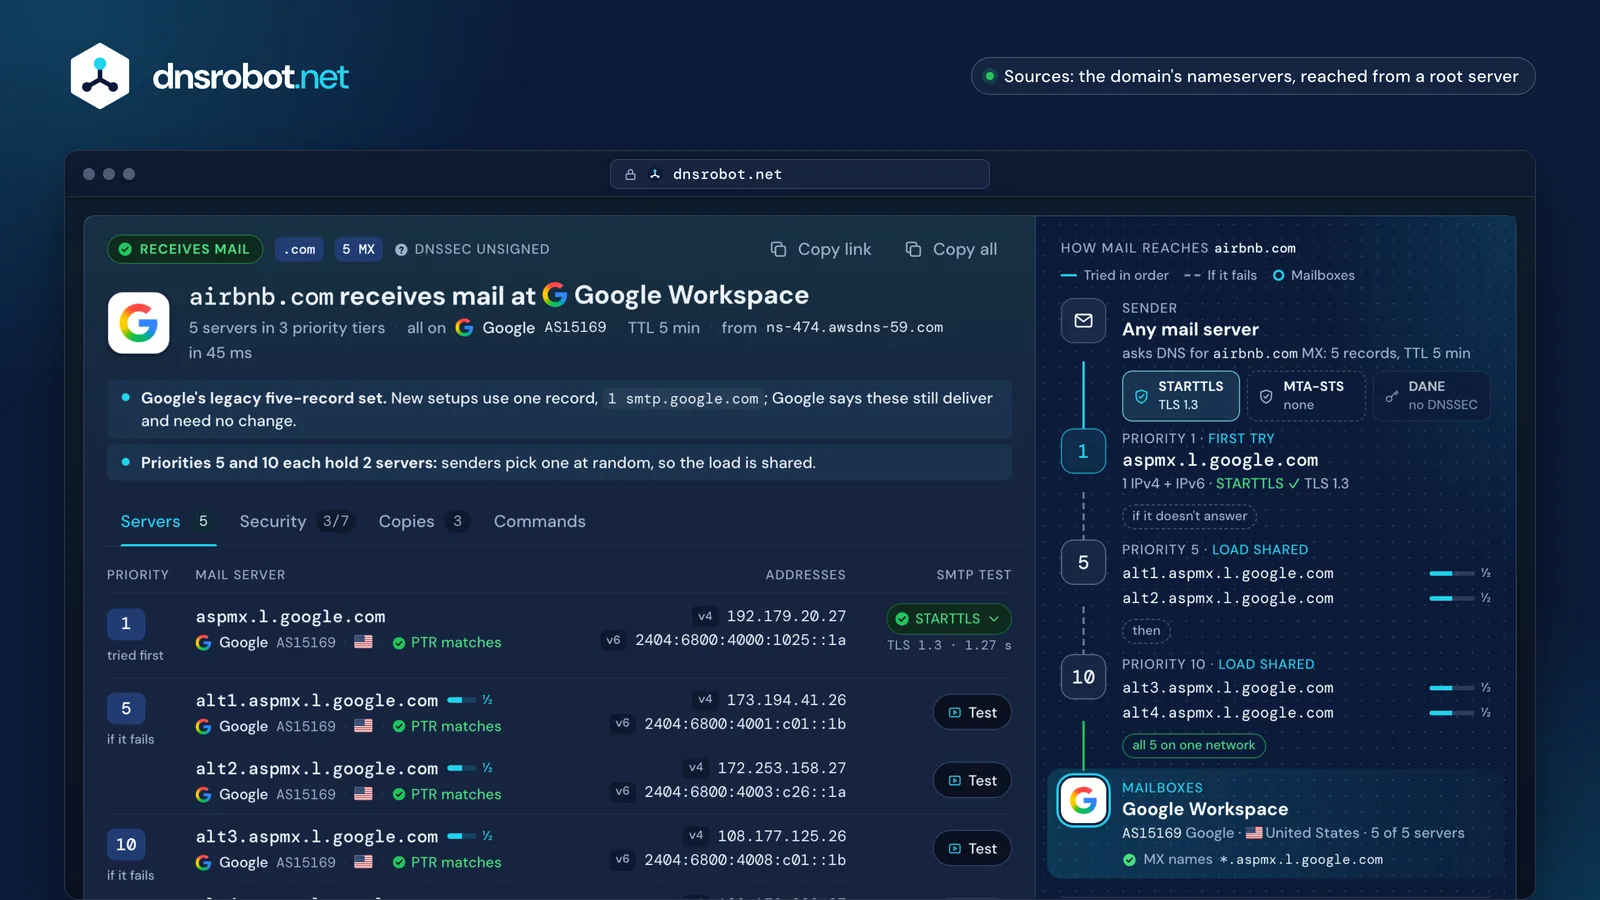
Task: Click the priority 1 step marker in the flow
Action: tap(1083, 452)
